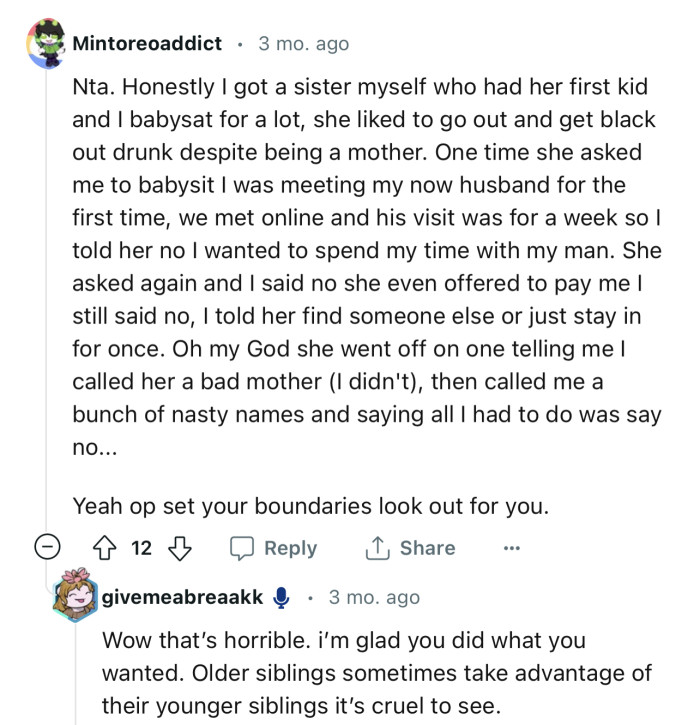Click the Share button label
The height and width of the screenshot is (725, 700).
[427, 548]
